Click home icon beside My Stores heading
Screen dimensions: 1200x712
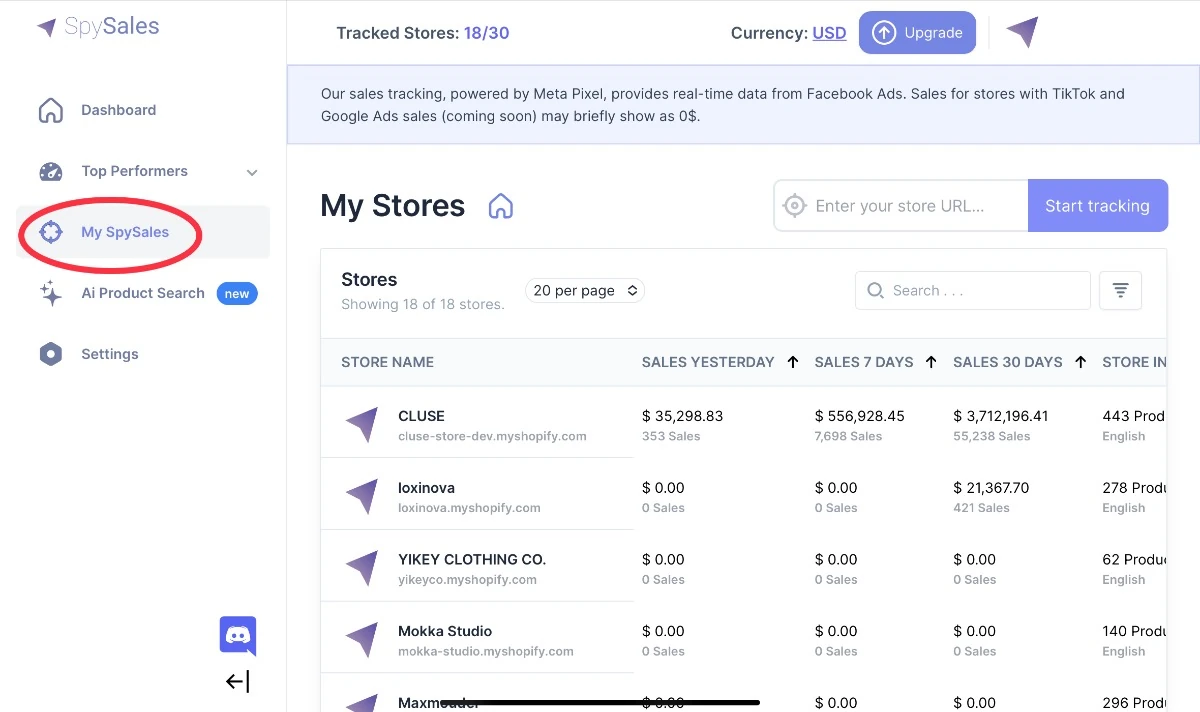click(500, 206)
